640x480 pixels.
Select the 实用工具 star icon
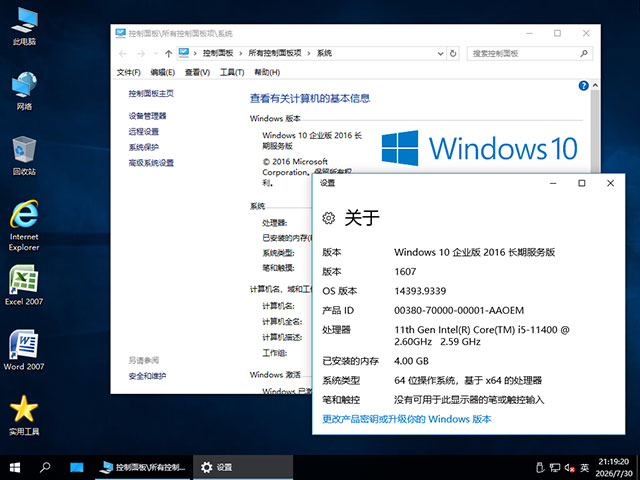coord(24,415)
